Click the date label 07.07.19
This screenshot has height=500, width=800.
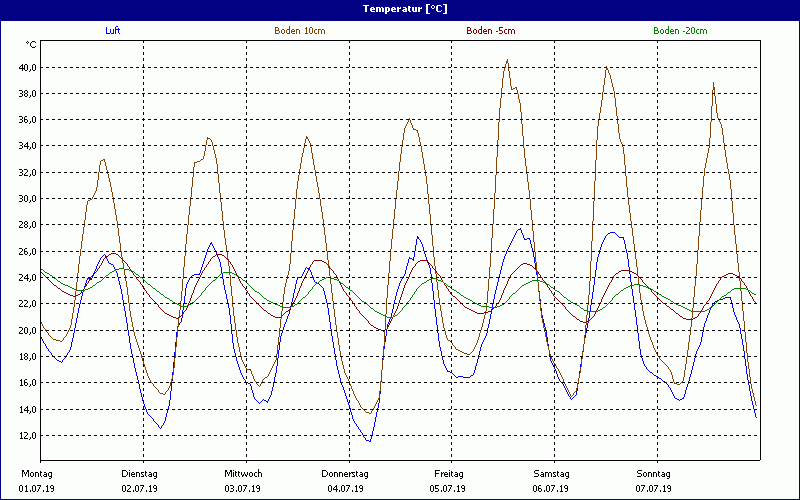[x=654, y=489]
